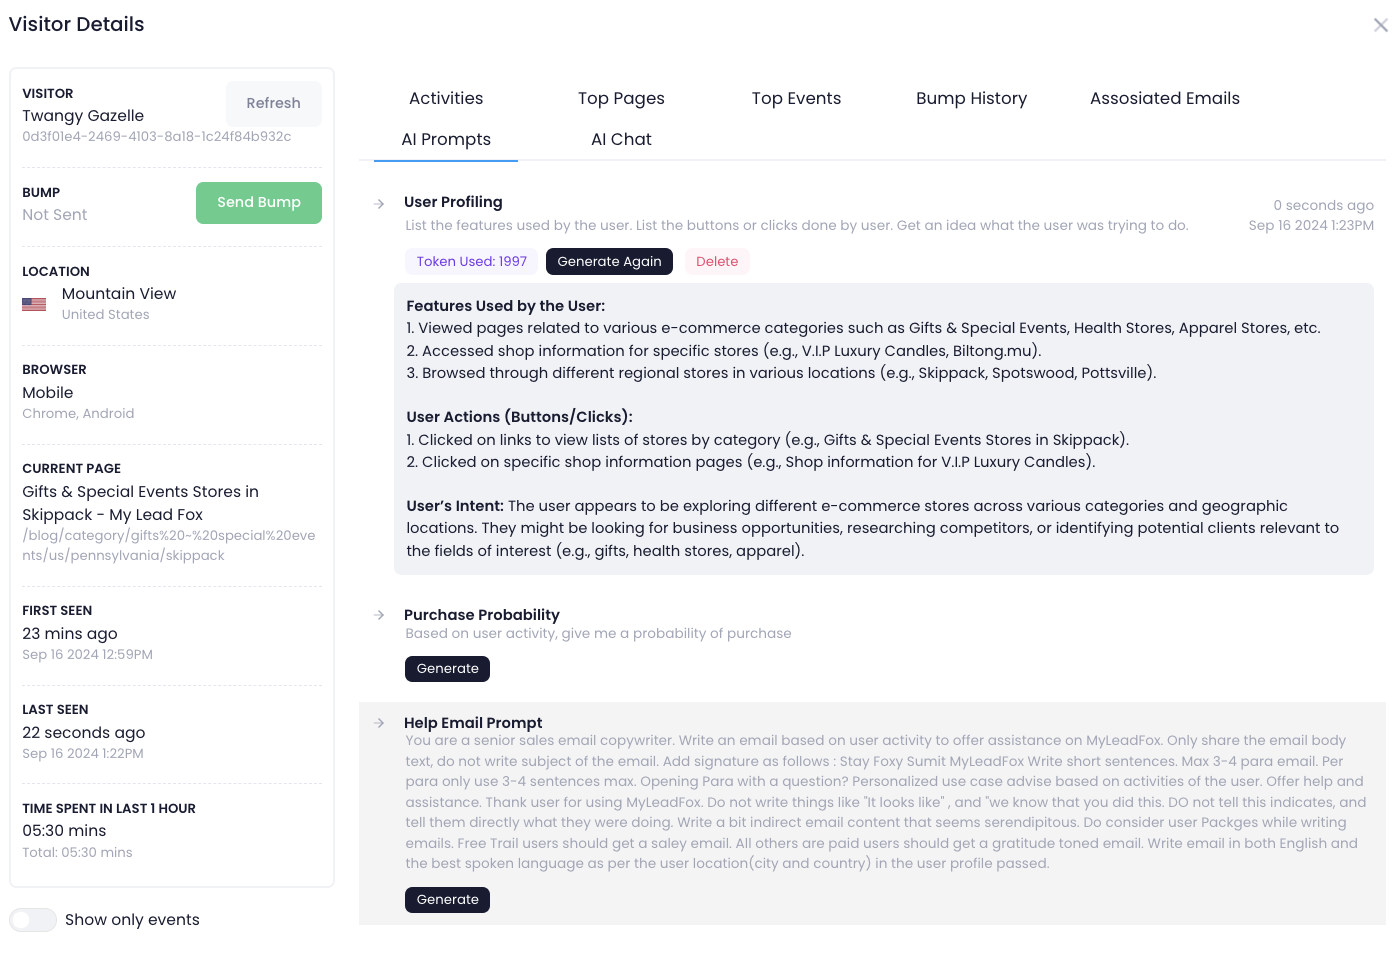The width and height of the screenshot is (1398, 978).
Task: Generate the Help Email Prompt
Action: 447,899
